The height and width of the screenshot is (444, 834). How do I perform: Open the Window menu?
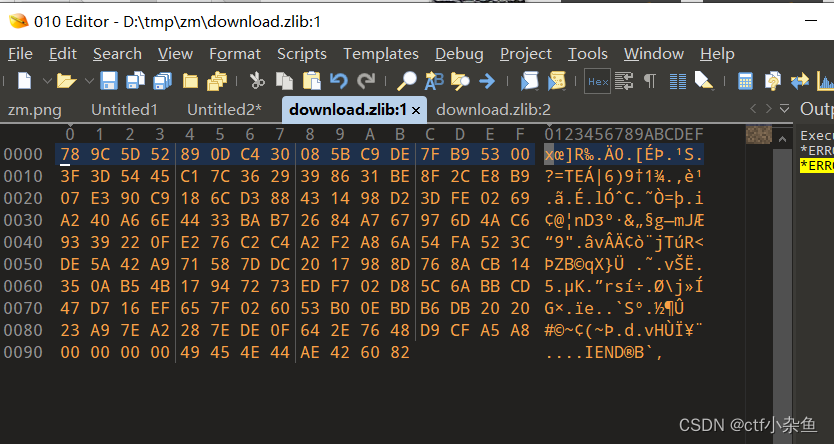[x=654, y=54]
